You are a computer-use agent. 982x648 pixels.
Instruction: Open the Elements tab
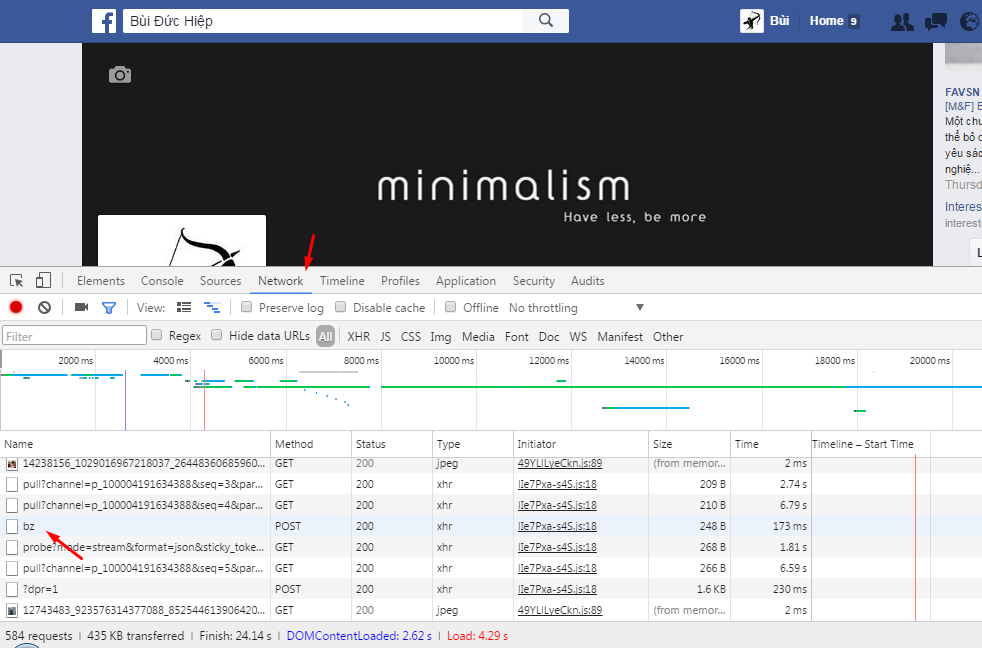[101, 281]
